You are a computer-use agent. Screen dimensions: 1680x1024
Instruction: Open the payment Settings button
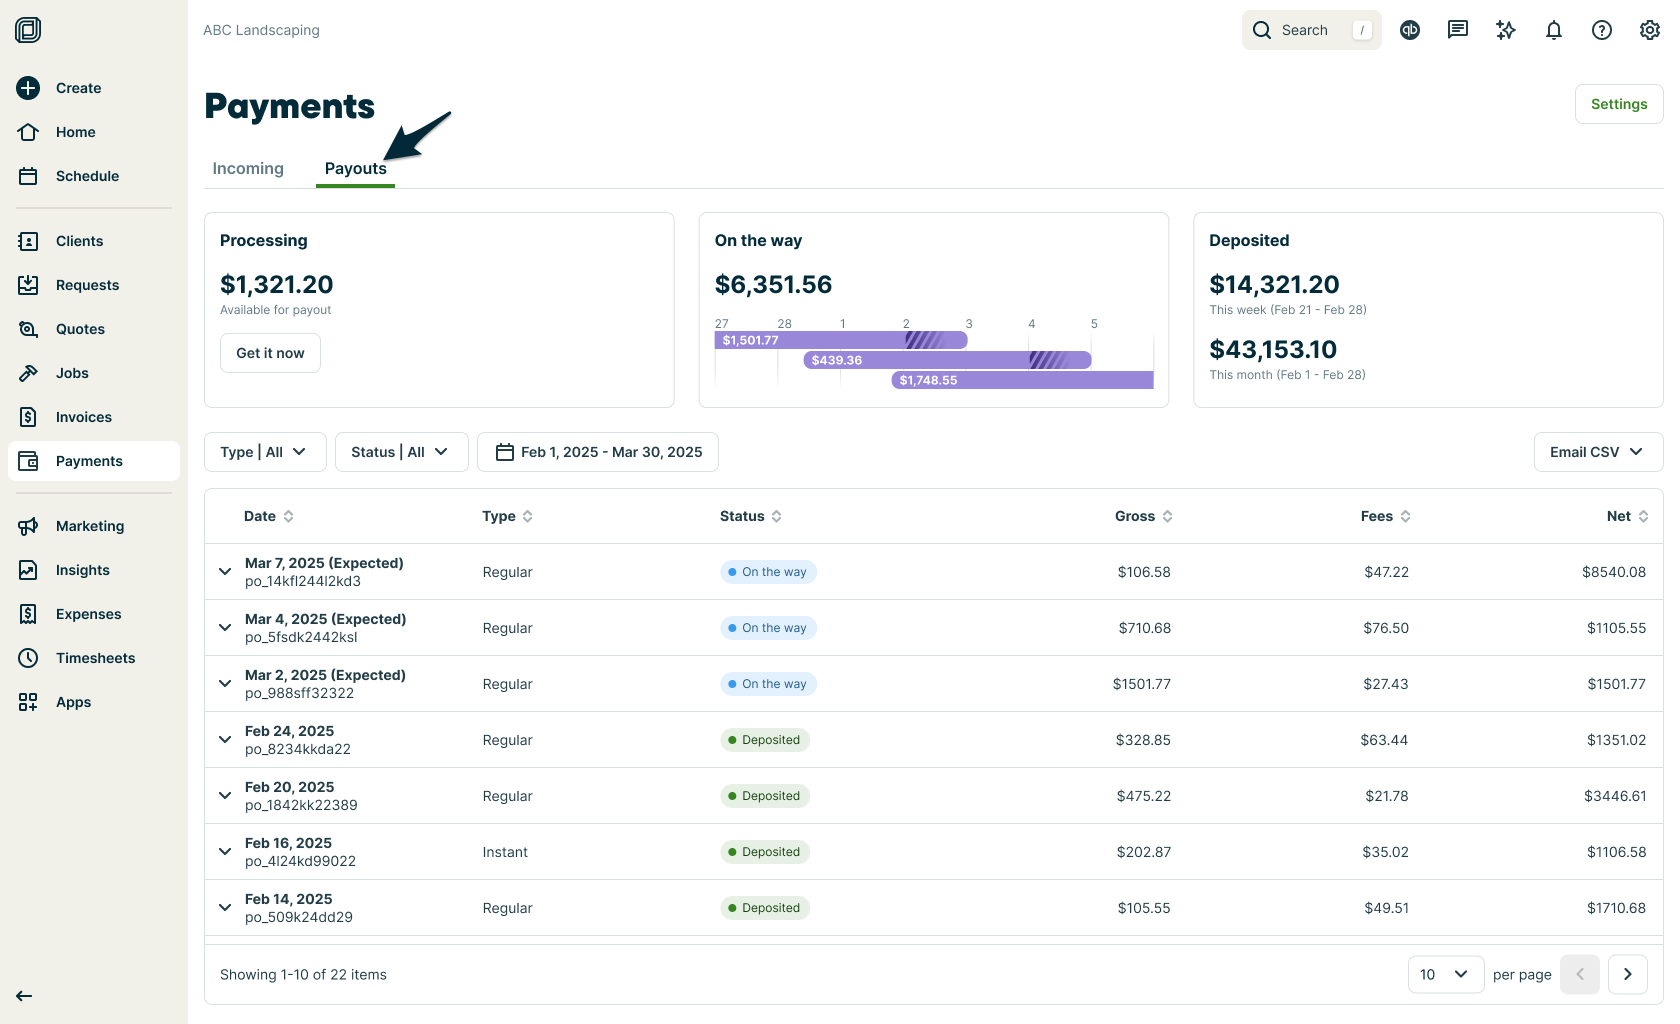[x=1618, y=103]
